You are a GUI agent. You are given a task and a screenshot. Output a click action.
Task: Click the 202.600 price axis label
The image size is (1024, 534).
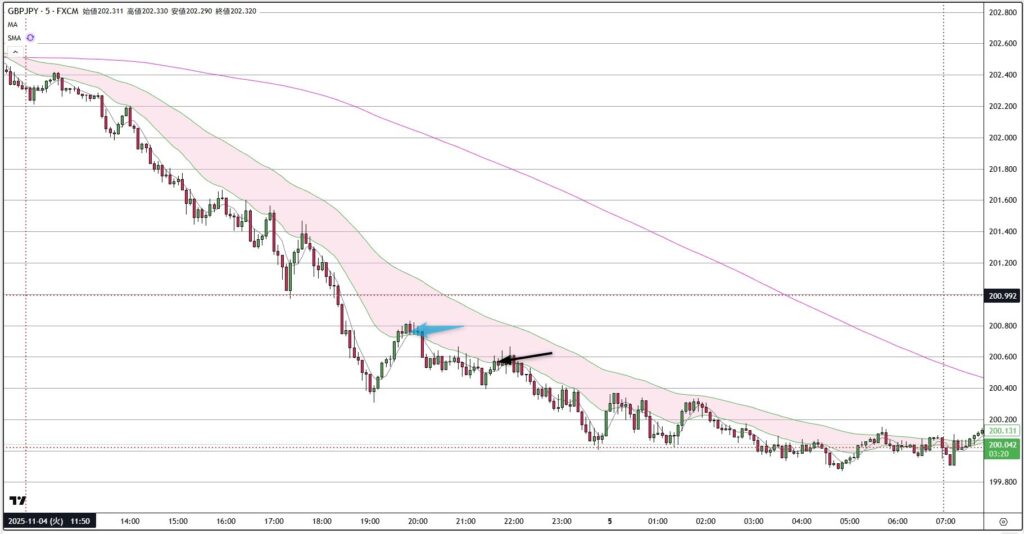coord(1002,44)
